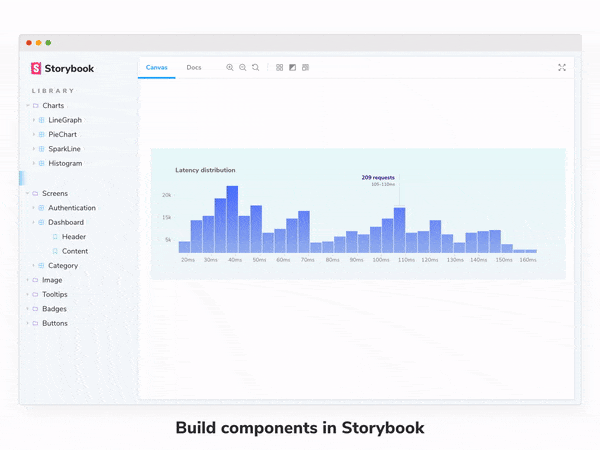The image size is (600, 450).
Task: Select the Tooltips folder label
Action: click(x=55, y=294)
